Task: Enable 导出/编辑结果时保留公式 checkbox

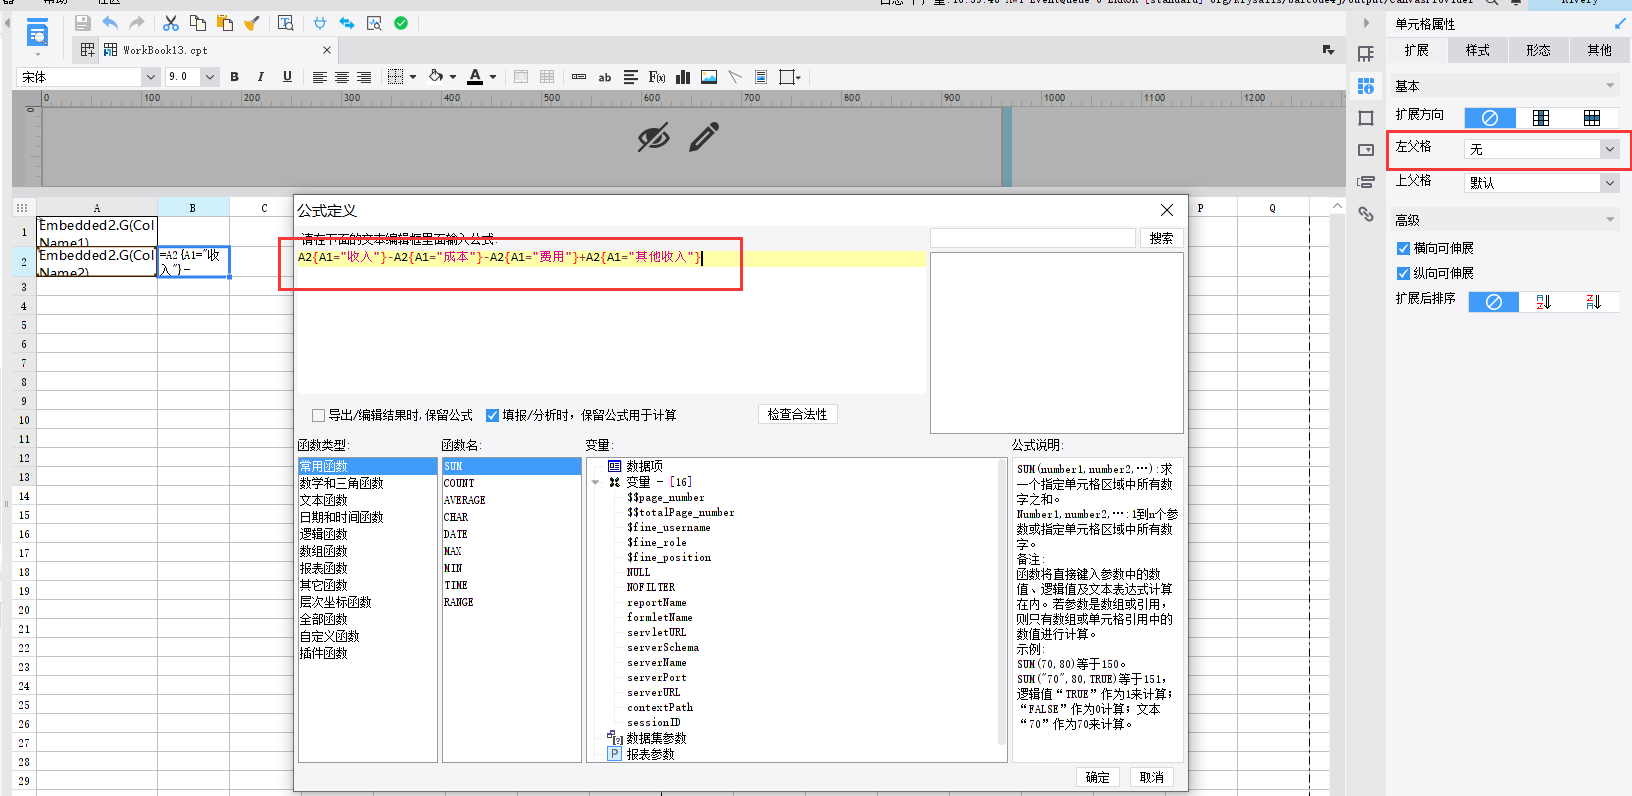Action: [x=318, y=415]
